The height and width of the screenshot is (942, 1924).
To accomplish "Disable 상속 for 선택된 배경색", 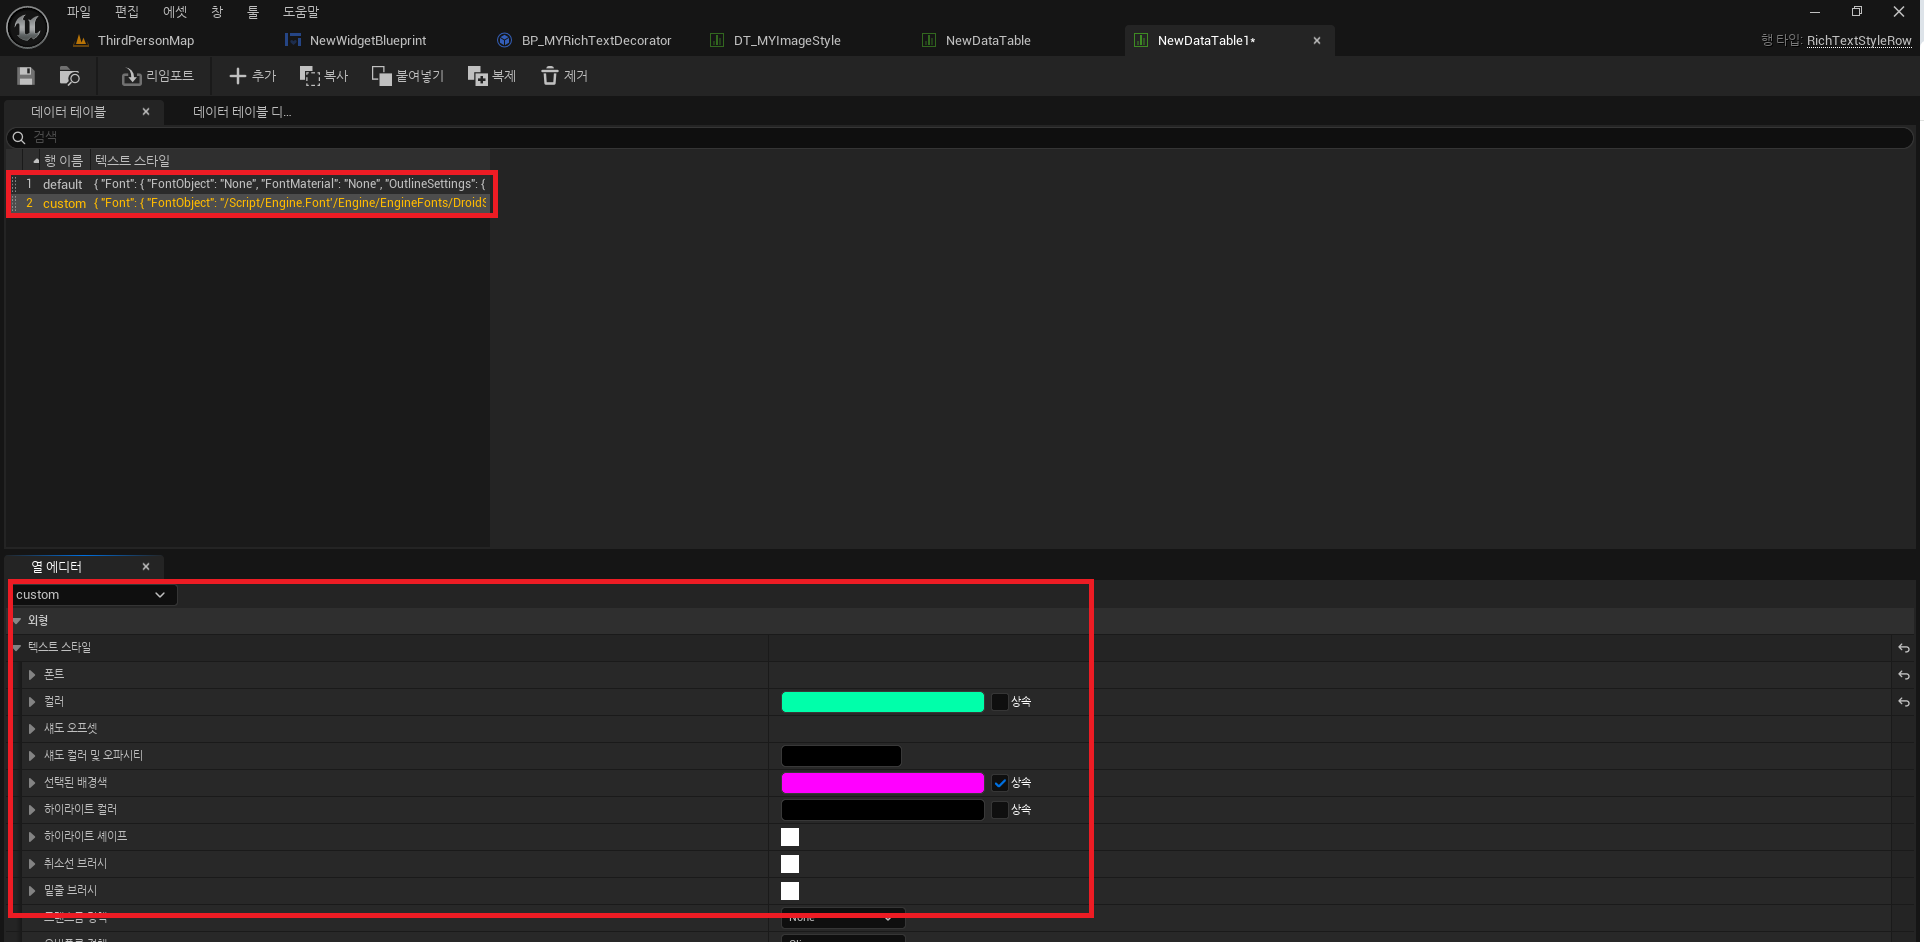I will [999, 783].
